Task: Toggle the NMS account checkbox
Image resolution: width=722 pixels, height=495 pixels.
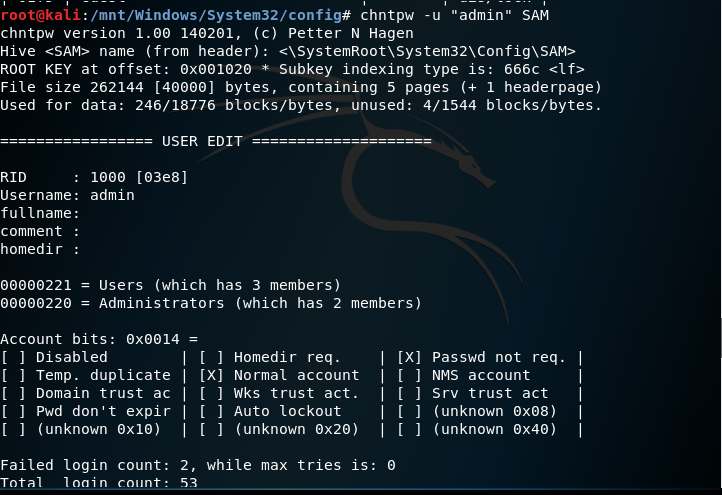Action: point(408,375)
